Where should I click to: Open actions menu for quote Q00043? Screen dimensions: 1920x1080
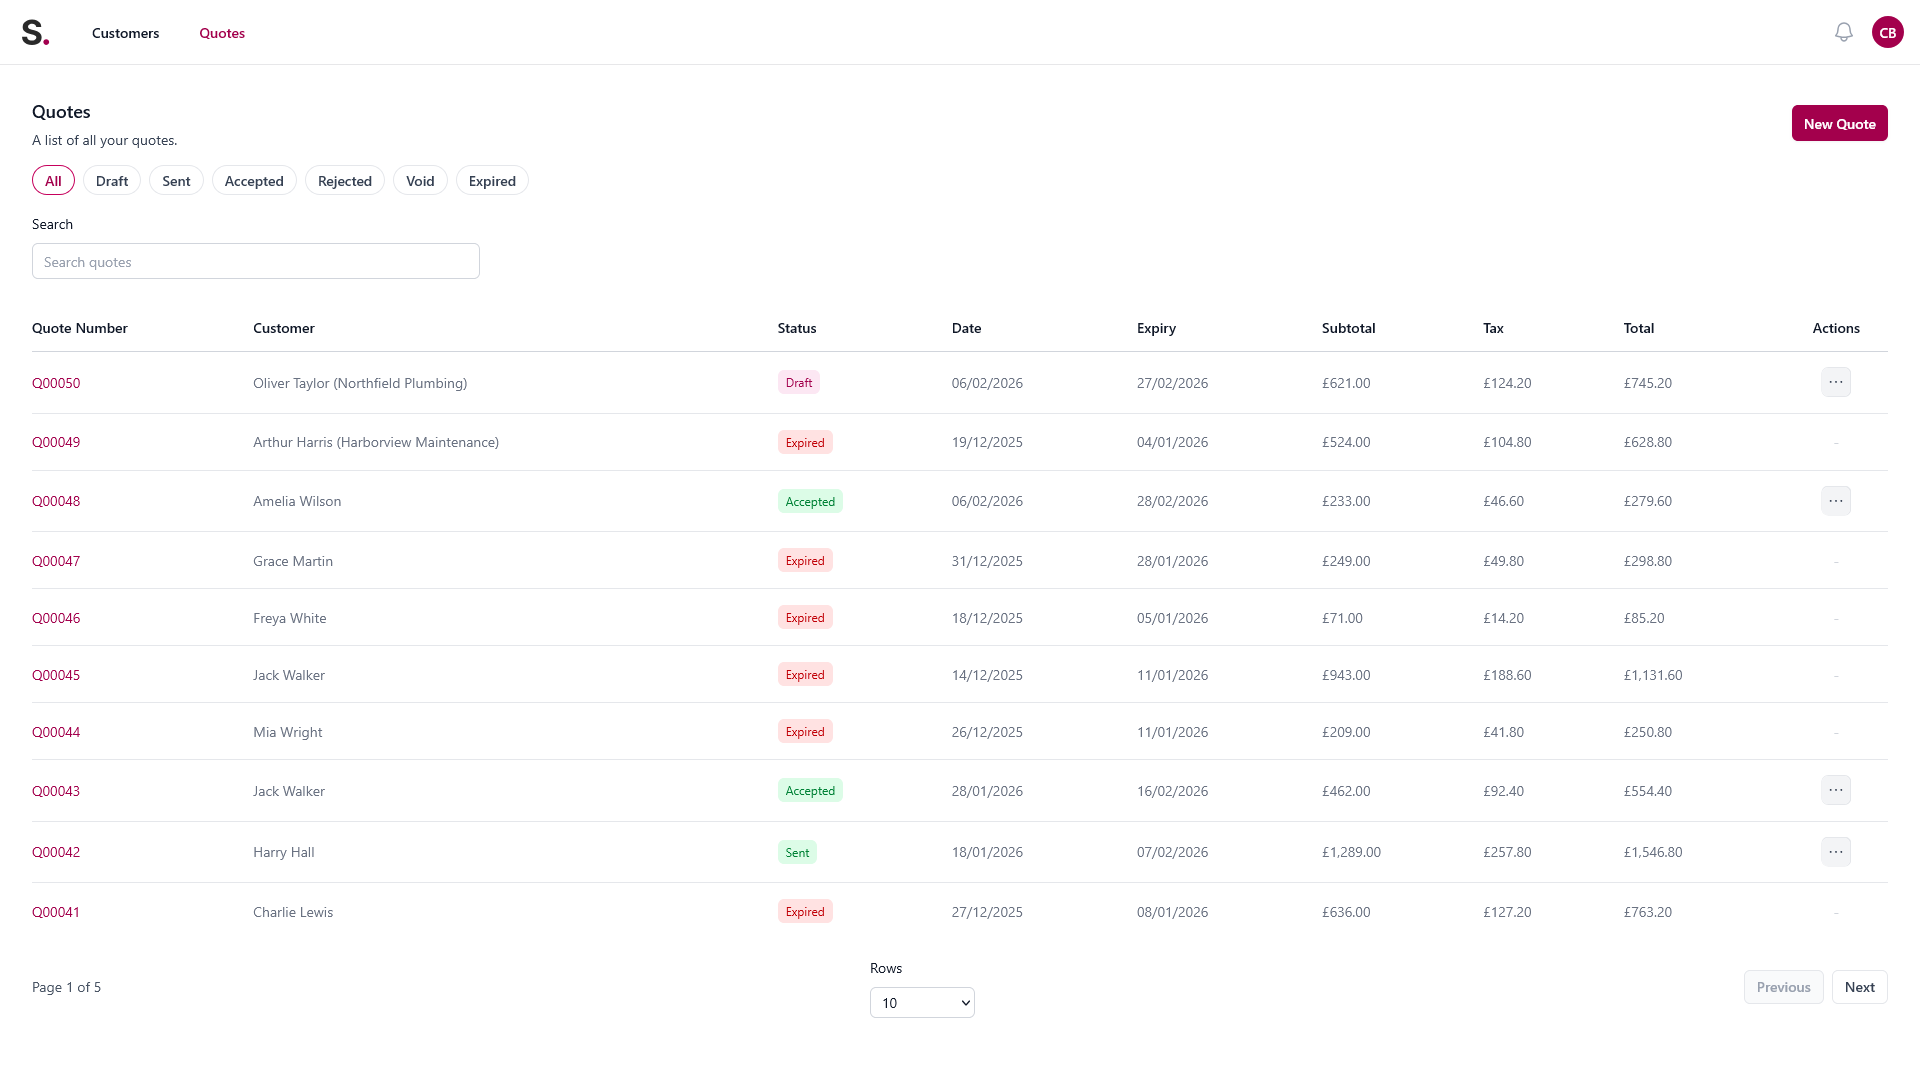click(x=1835, y=791)
